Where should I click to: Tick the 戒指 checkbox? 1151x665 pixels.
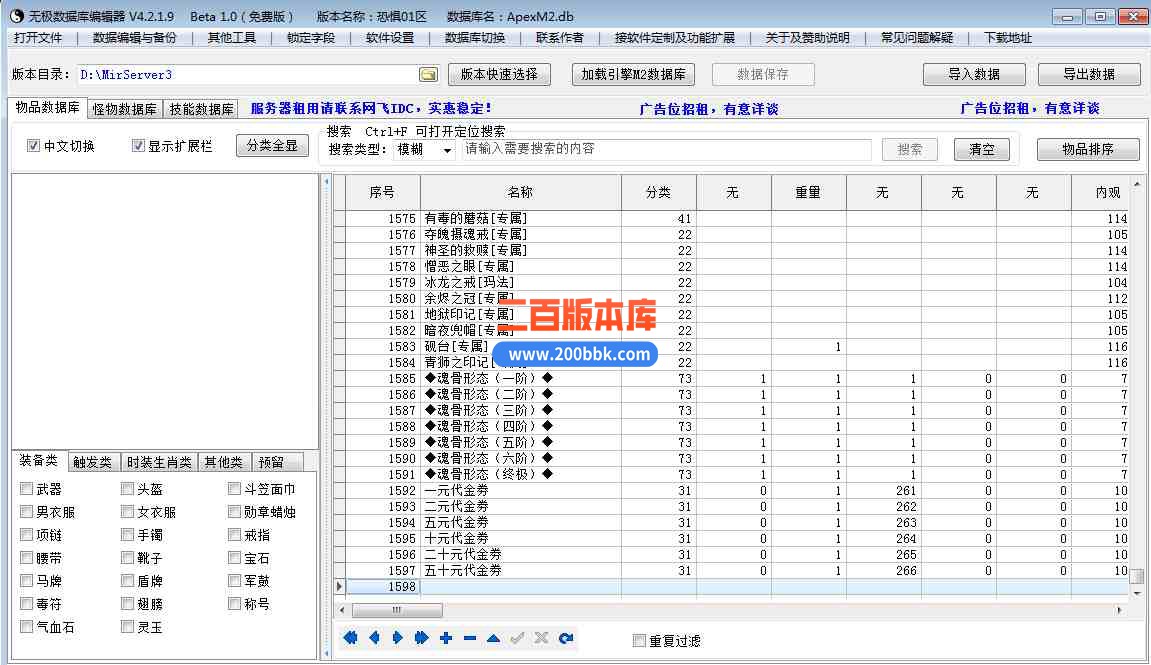click(234, 534)
